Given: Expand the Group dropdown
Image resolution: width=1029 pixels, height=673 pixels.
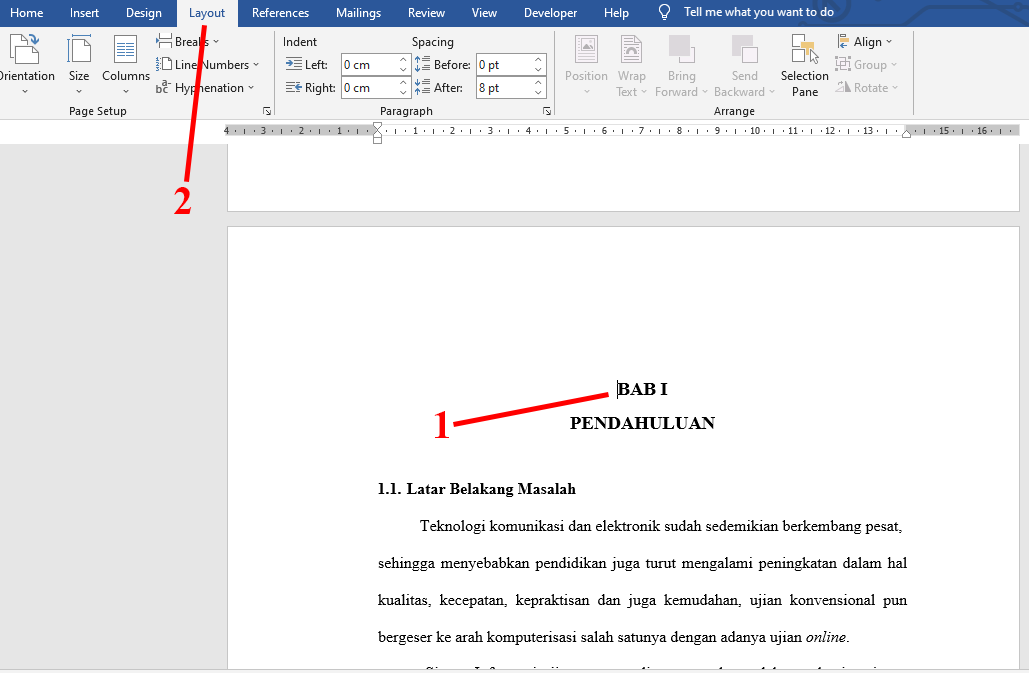Looking at the screenshot, I should pyautogui.click(x=867, y=64).
